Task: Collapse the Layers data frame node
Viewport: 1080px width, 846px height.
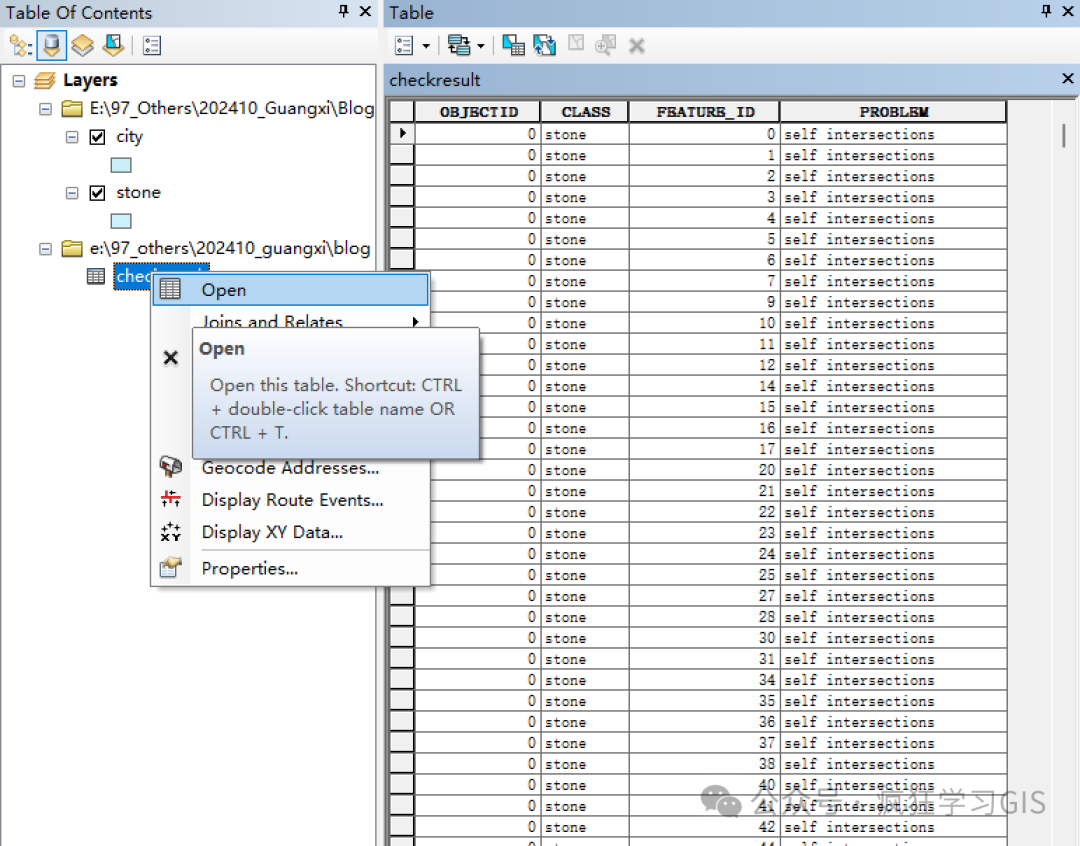Action: click(19, 81)
